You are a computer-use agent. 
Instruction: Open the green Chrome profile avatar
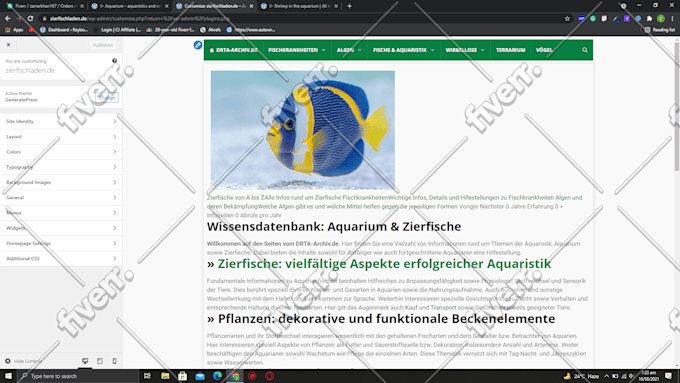pos(660,19)
